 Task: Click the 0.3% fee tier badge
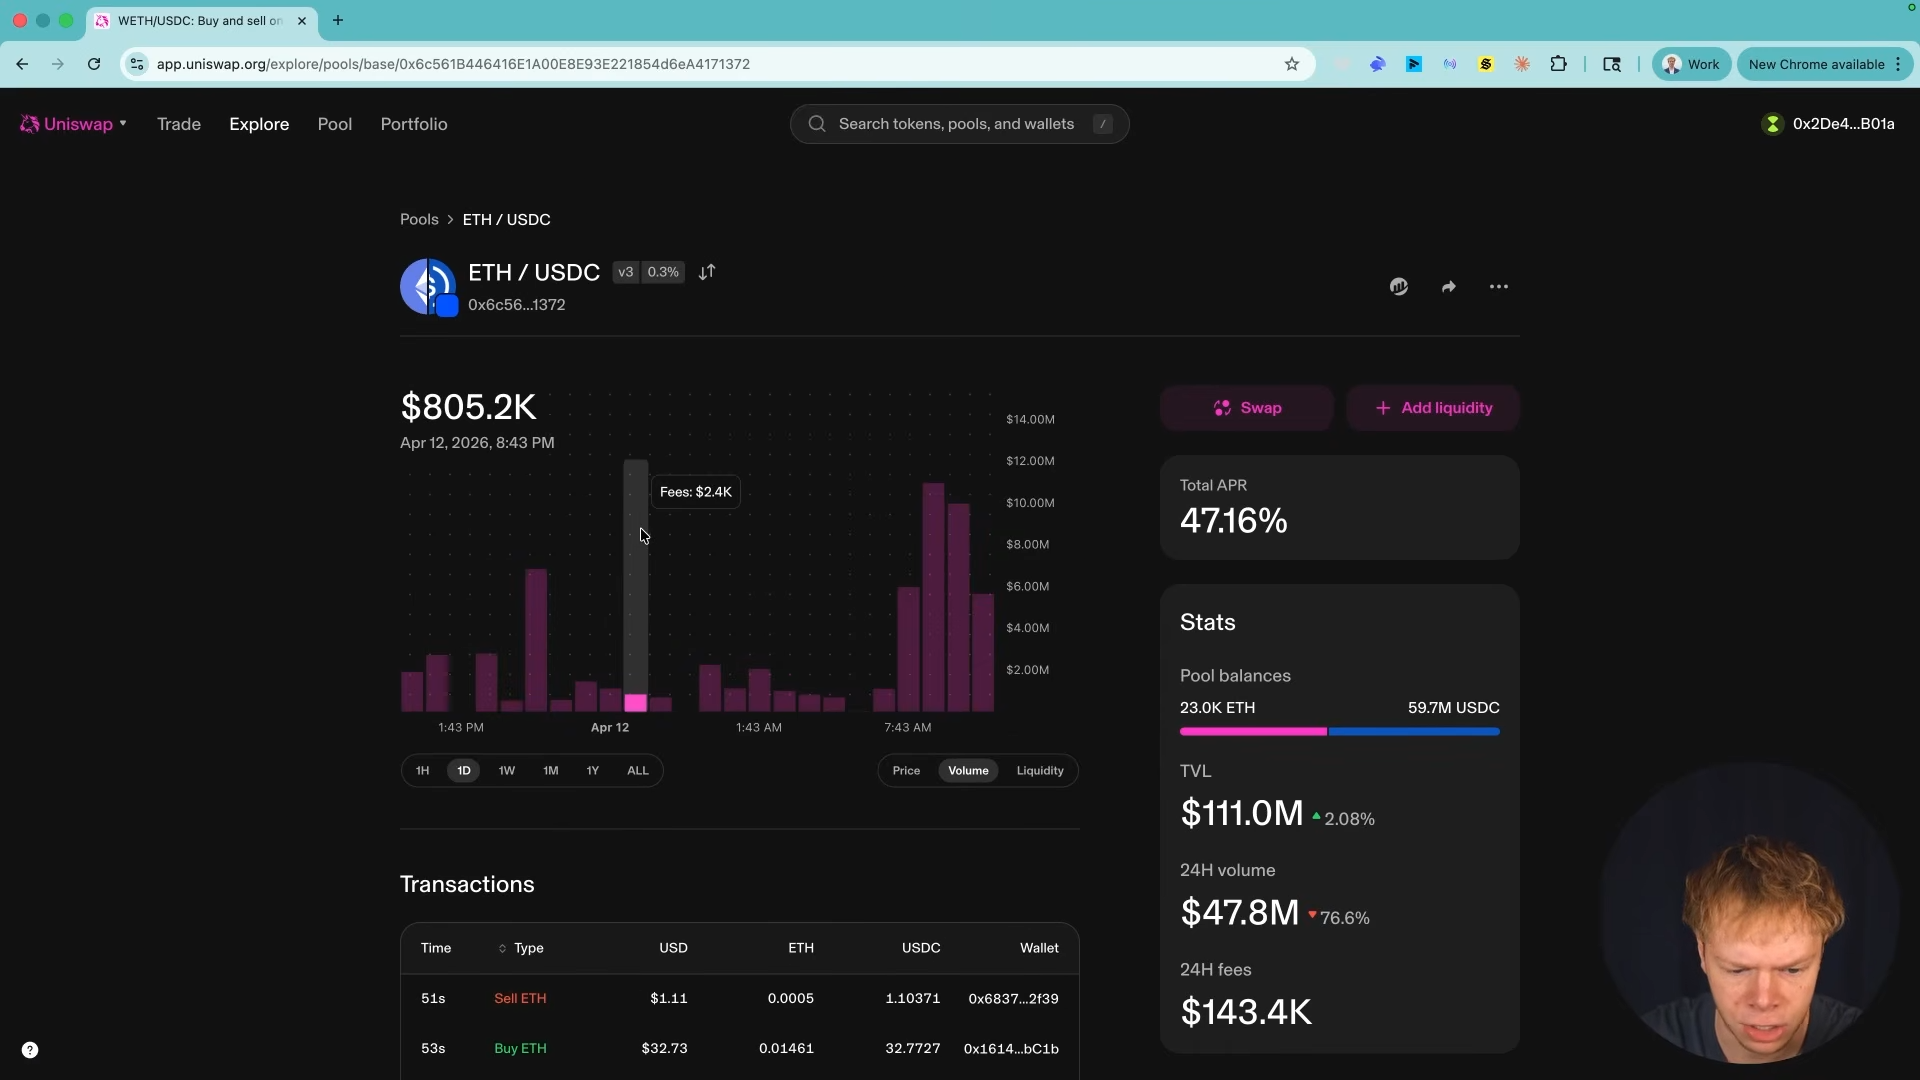click(x=663, y=272)
